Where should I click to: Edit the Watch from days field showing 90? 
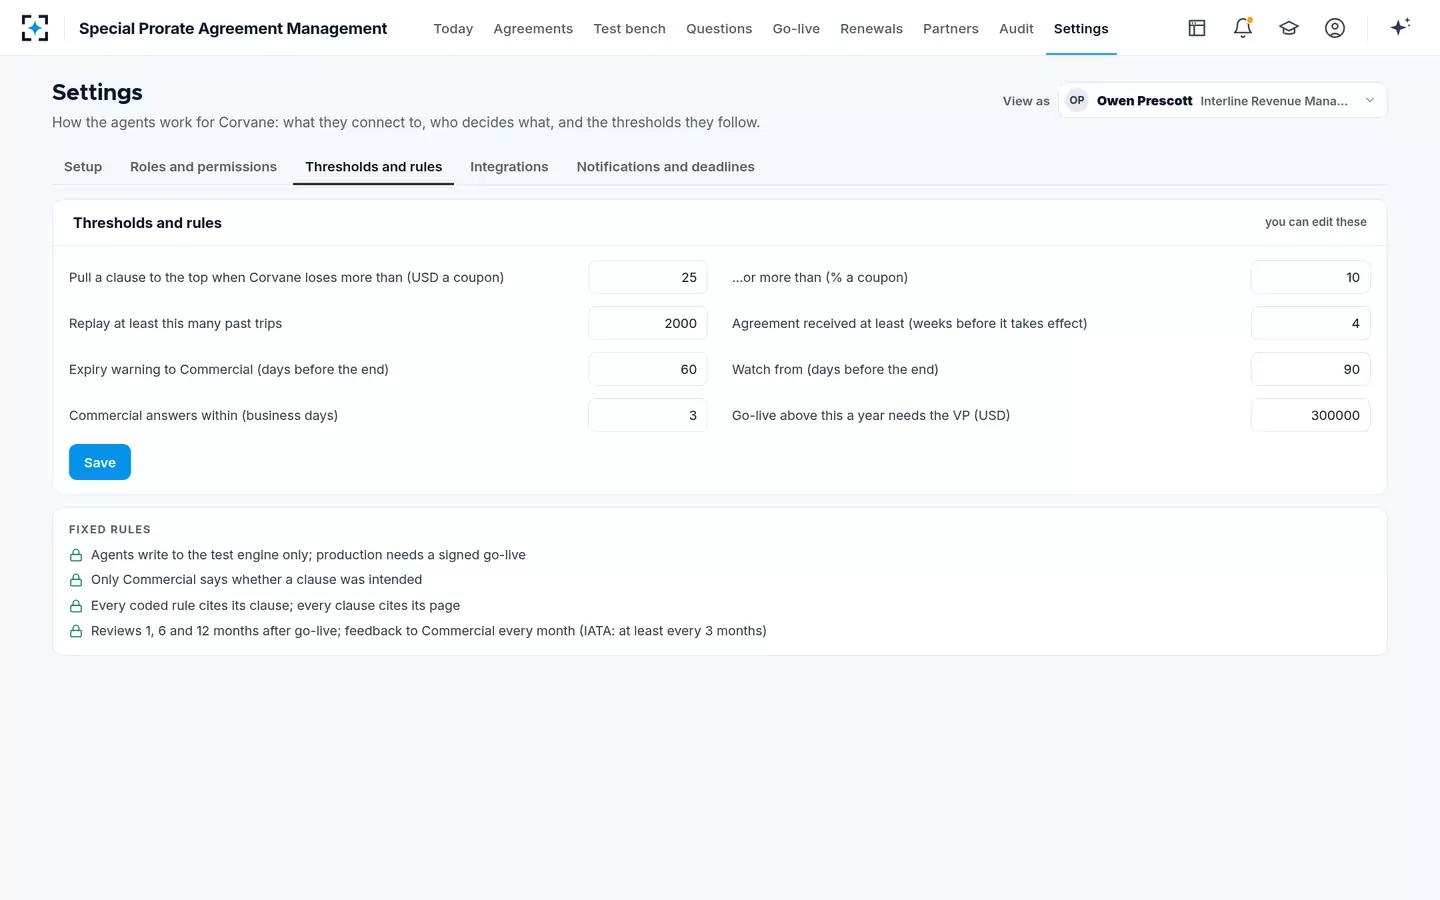pos(1311,369)
